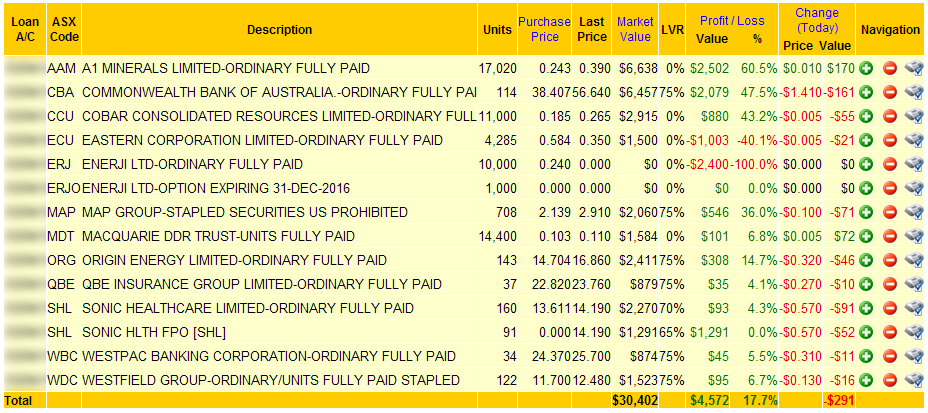
Task: Click the document-checkmark icon in the CCU row
Action: point(914,117)
